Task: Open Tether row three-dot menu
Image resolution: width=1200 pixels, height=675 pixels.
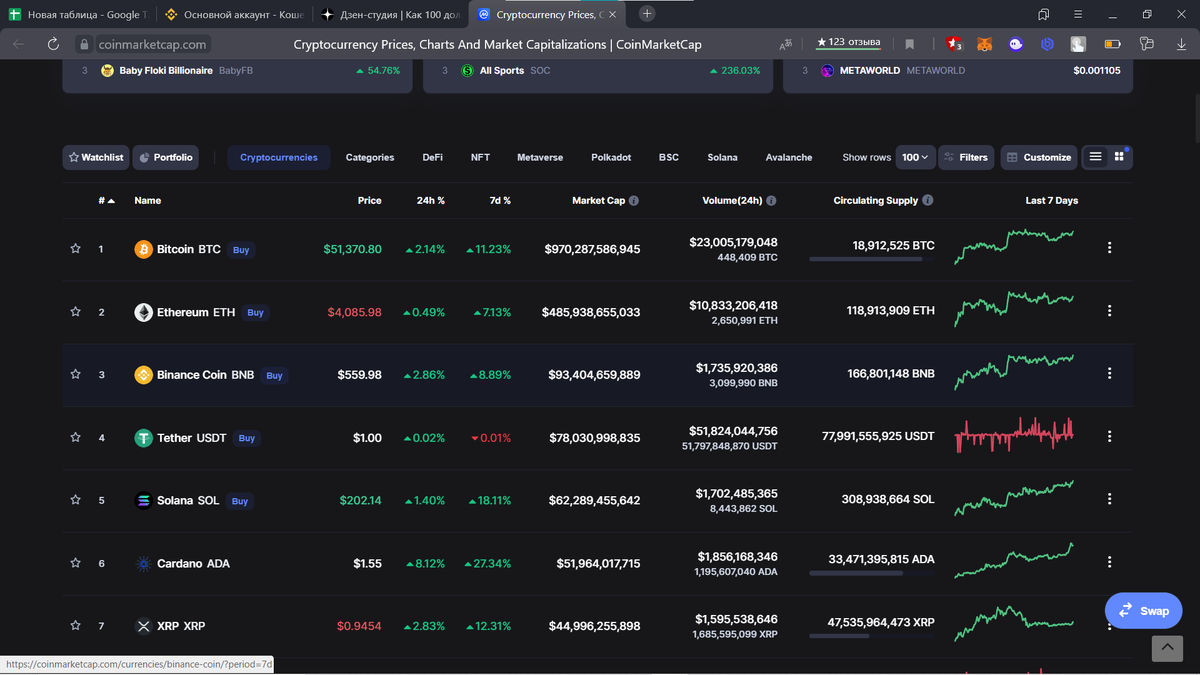Action: click(x=1109, y=436)
